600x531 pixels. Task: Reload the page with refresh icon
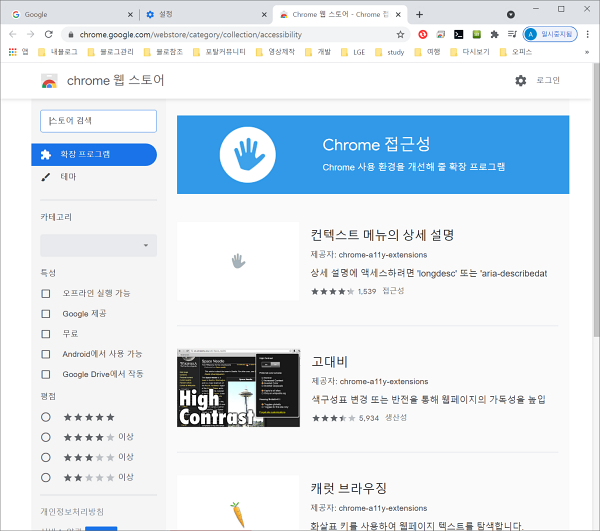[x=49, y=34]
